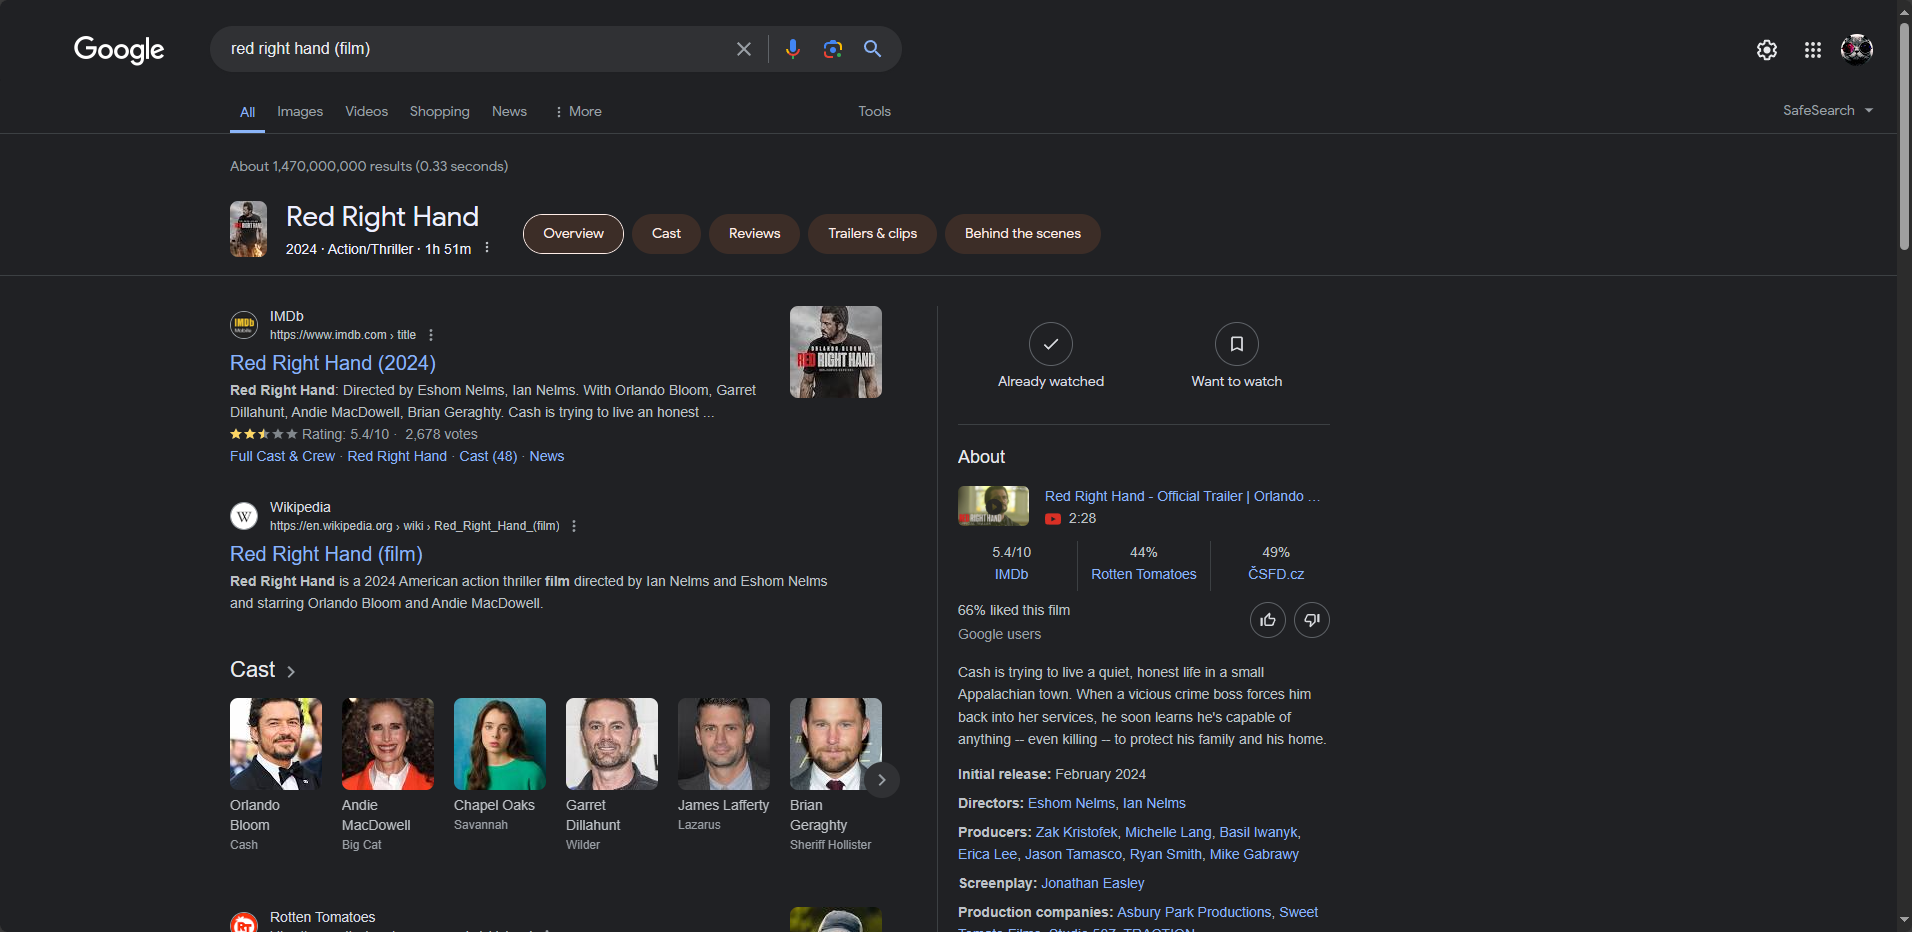
Task: Open Sweet Tomato Films production company link
Action: click(x=1298, y=912)
